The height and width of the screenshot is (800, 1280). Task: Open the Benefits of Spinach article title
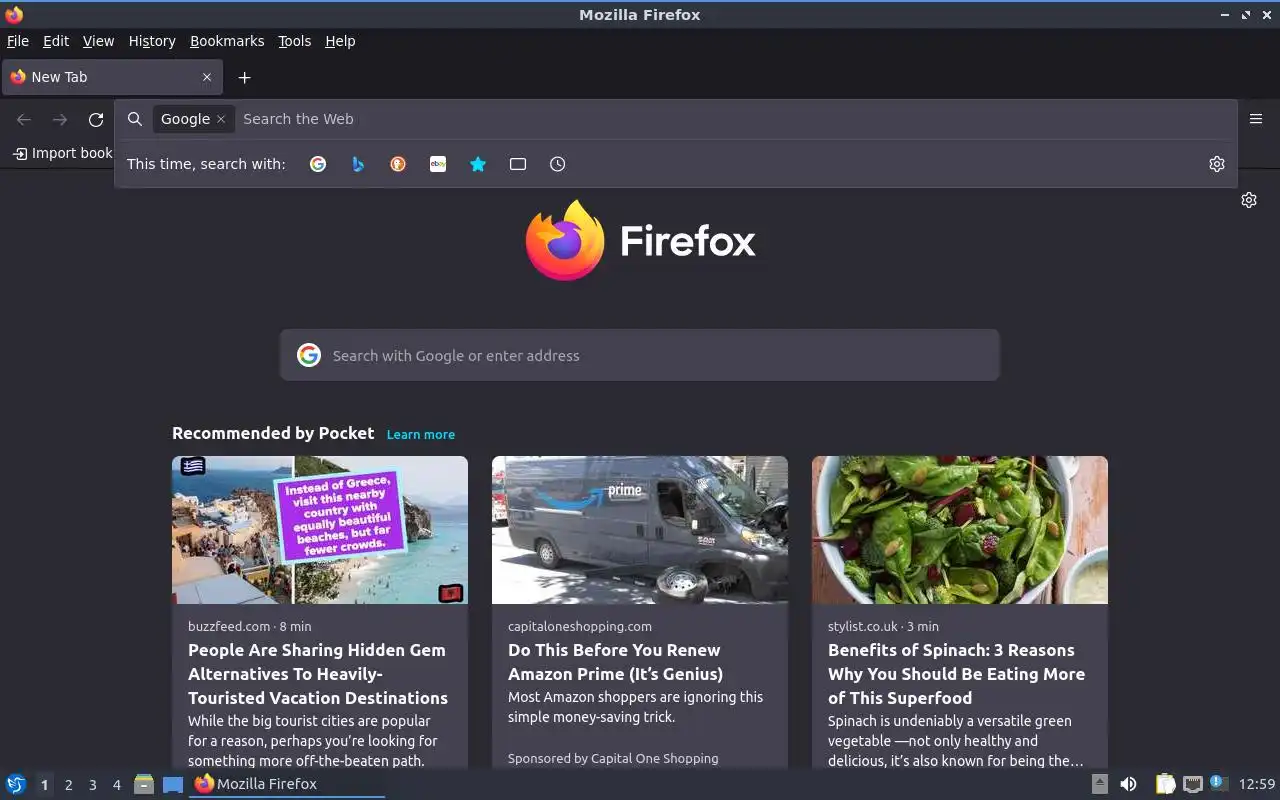tap(956, 673)
